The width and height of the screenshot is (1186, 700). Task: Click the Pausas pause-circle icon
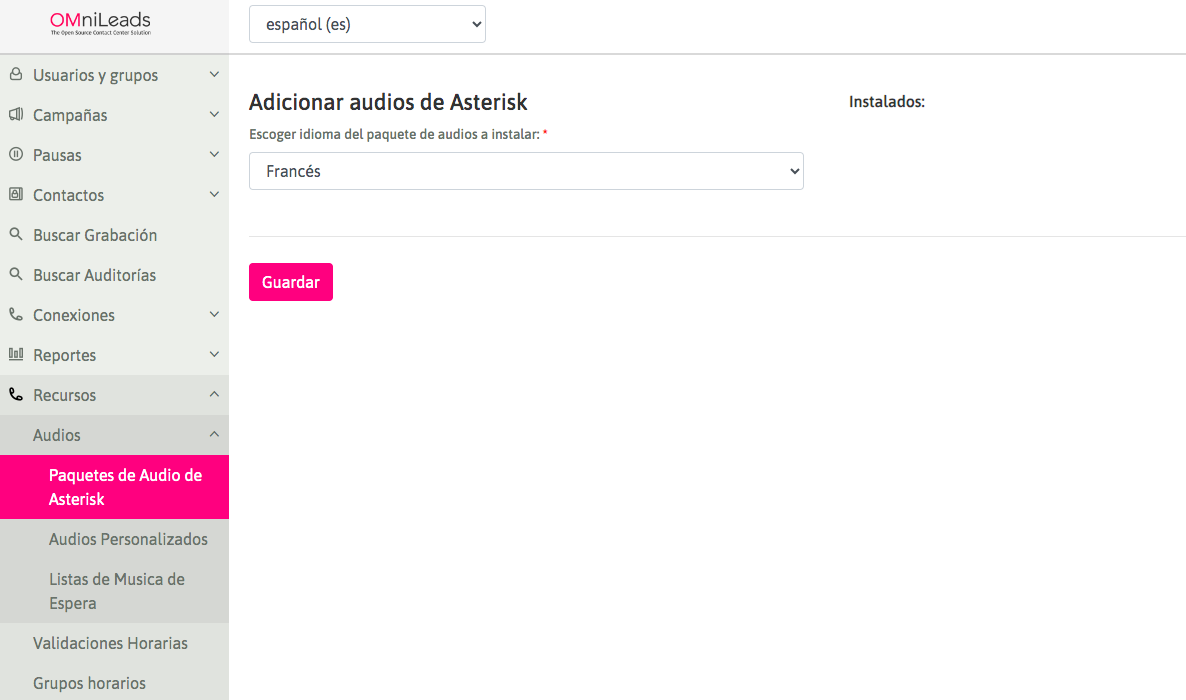15,155
